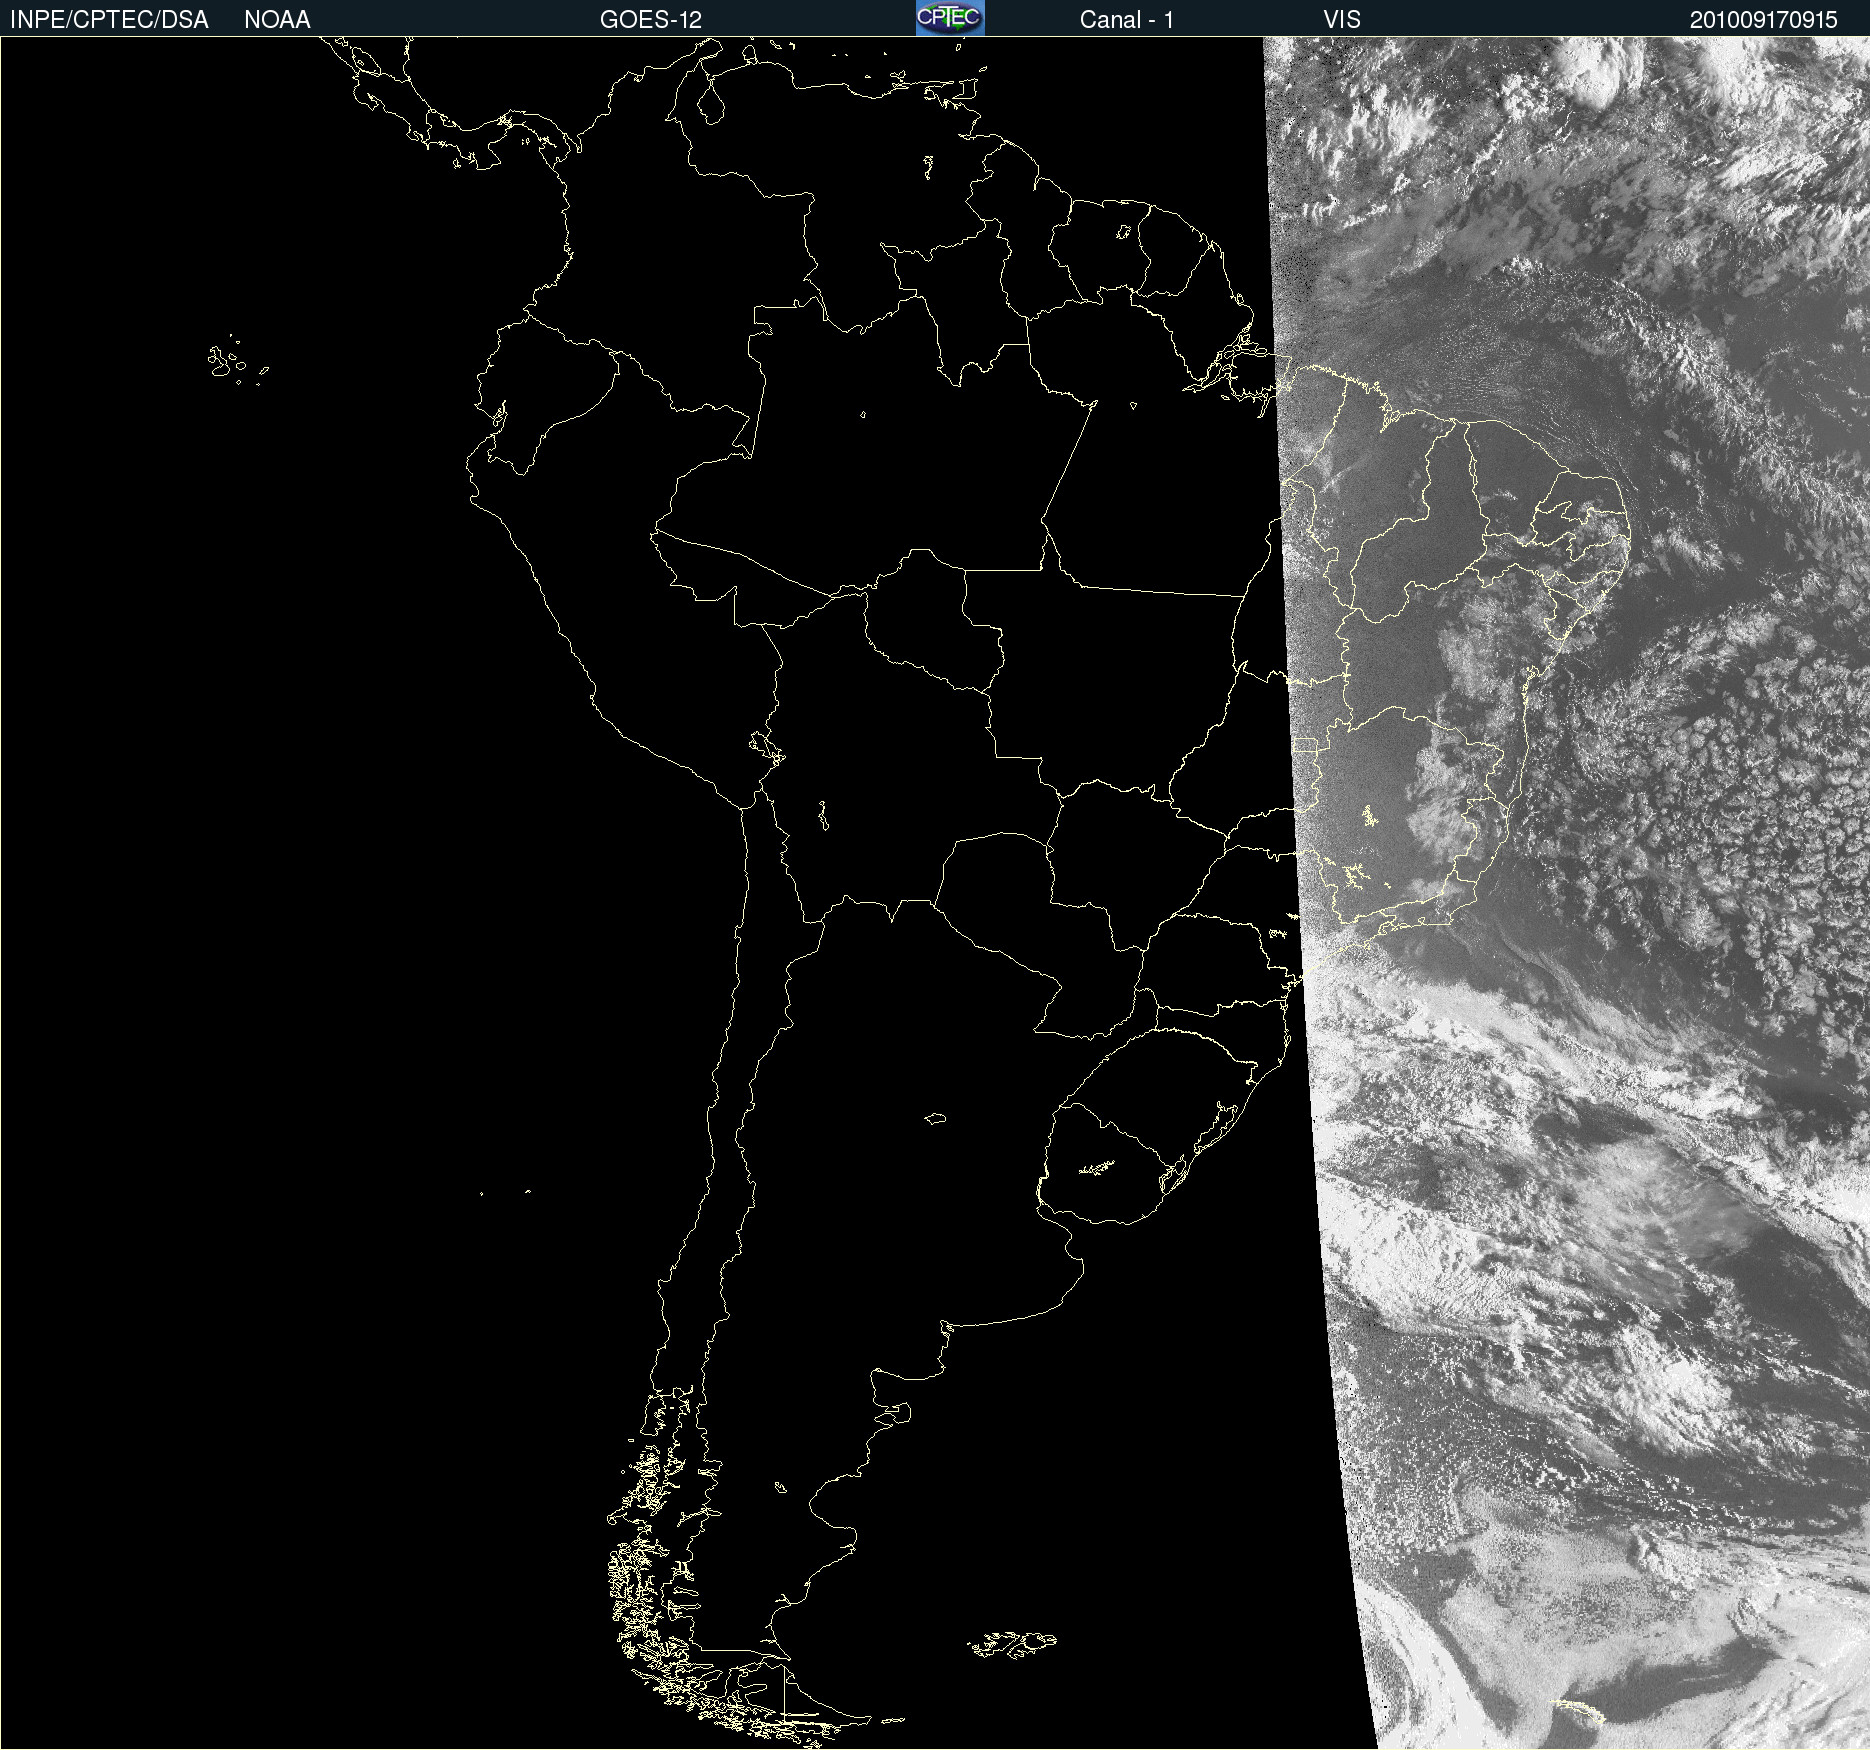Click the Canal - 1 label

click(x=1127, y=20)
